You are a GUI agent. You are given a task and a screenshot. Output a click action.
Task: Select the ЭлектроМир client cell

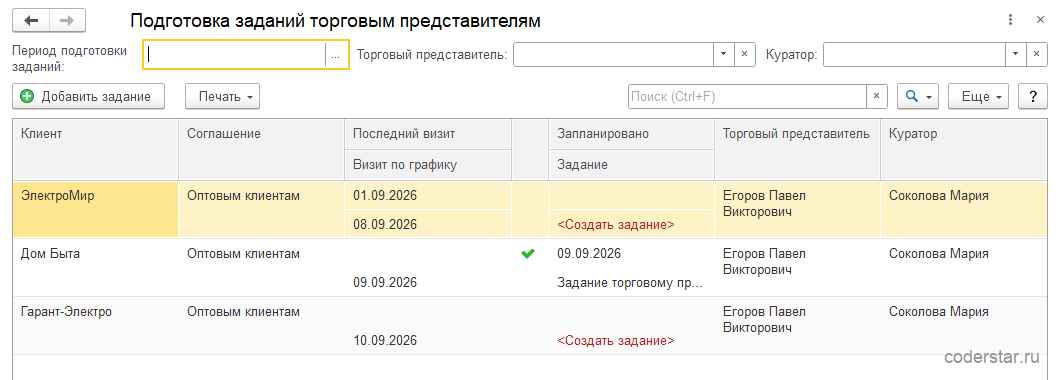(95, 210)
